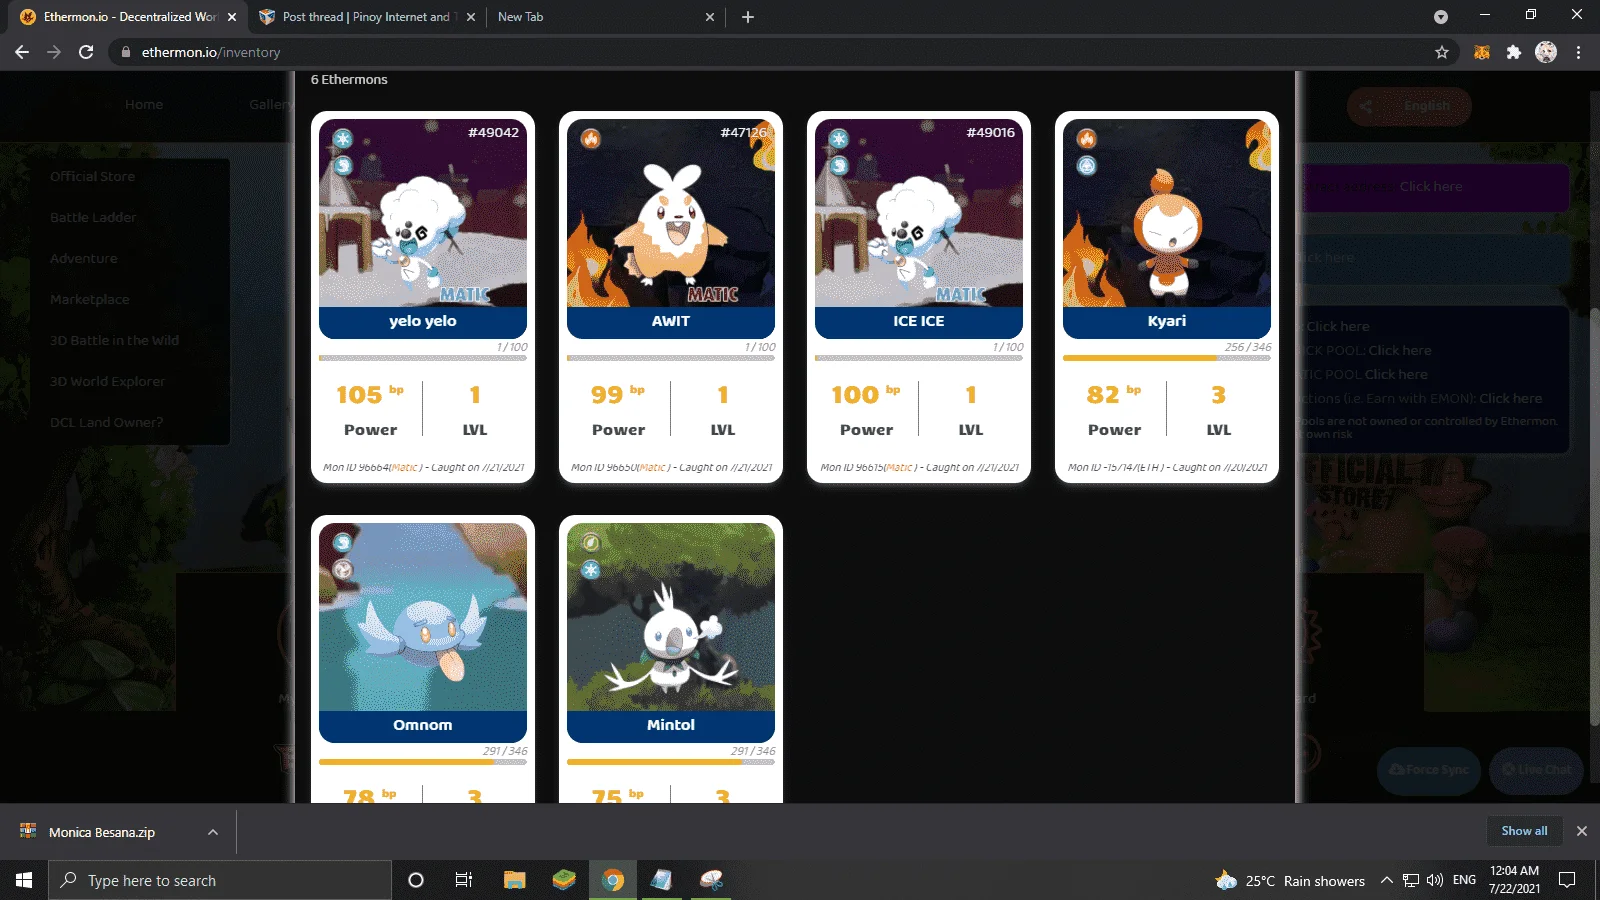This screenshot has width=1600, height=900.
Task: Reload the Ethermon inventory page
Action: 86,52
